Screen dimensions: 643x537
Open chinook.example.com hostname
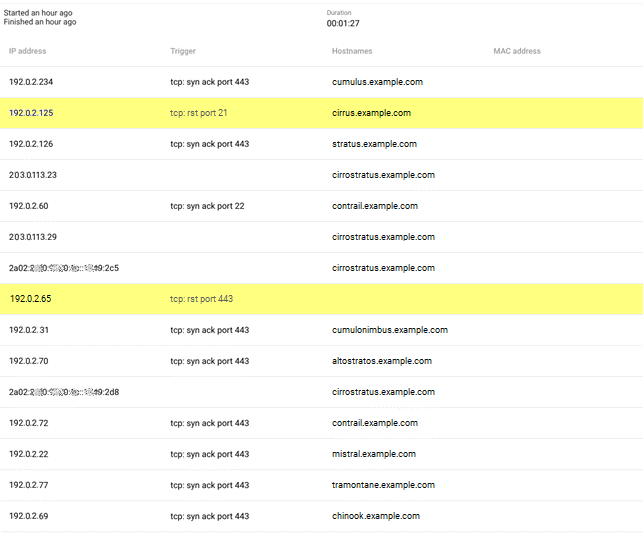click(375, 516)
